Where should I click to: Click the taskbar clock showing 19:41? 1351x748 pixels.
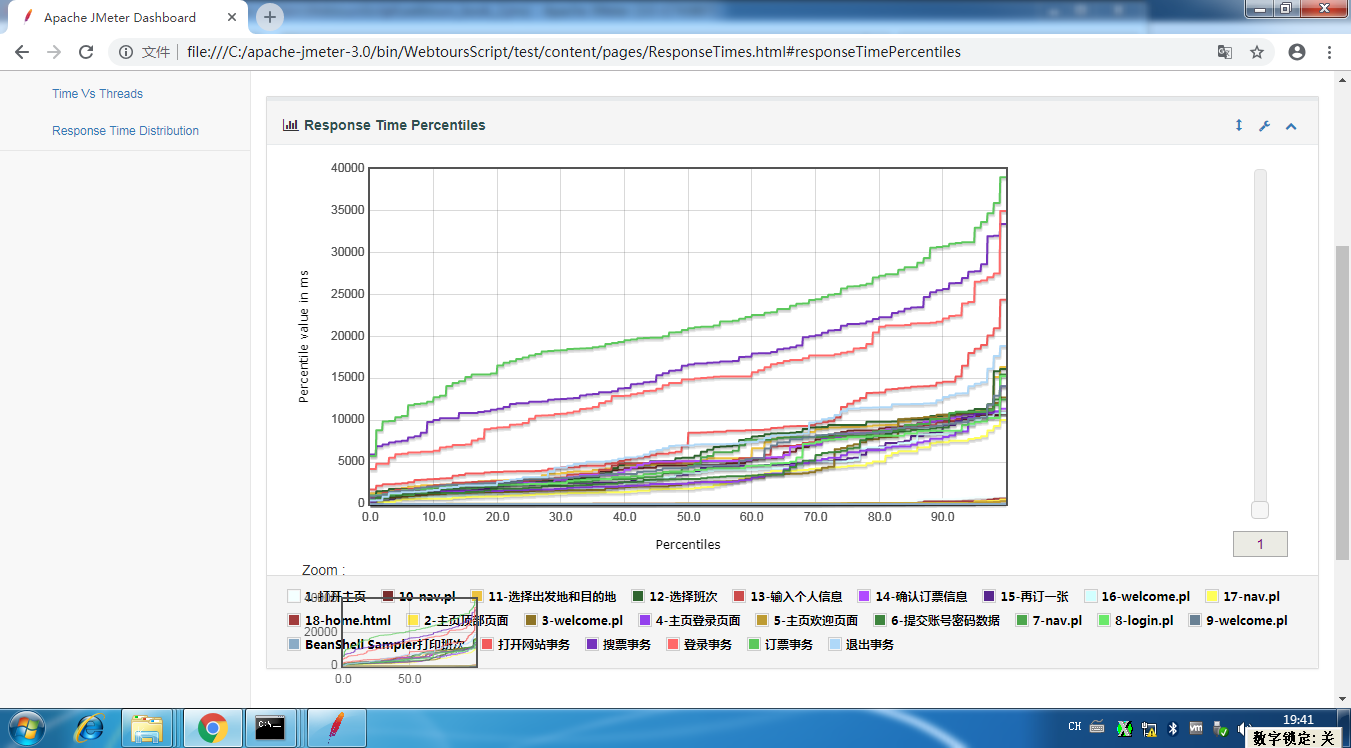pyautogui.click(x=1298, y=720)
